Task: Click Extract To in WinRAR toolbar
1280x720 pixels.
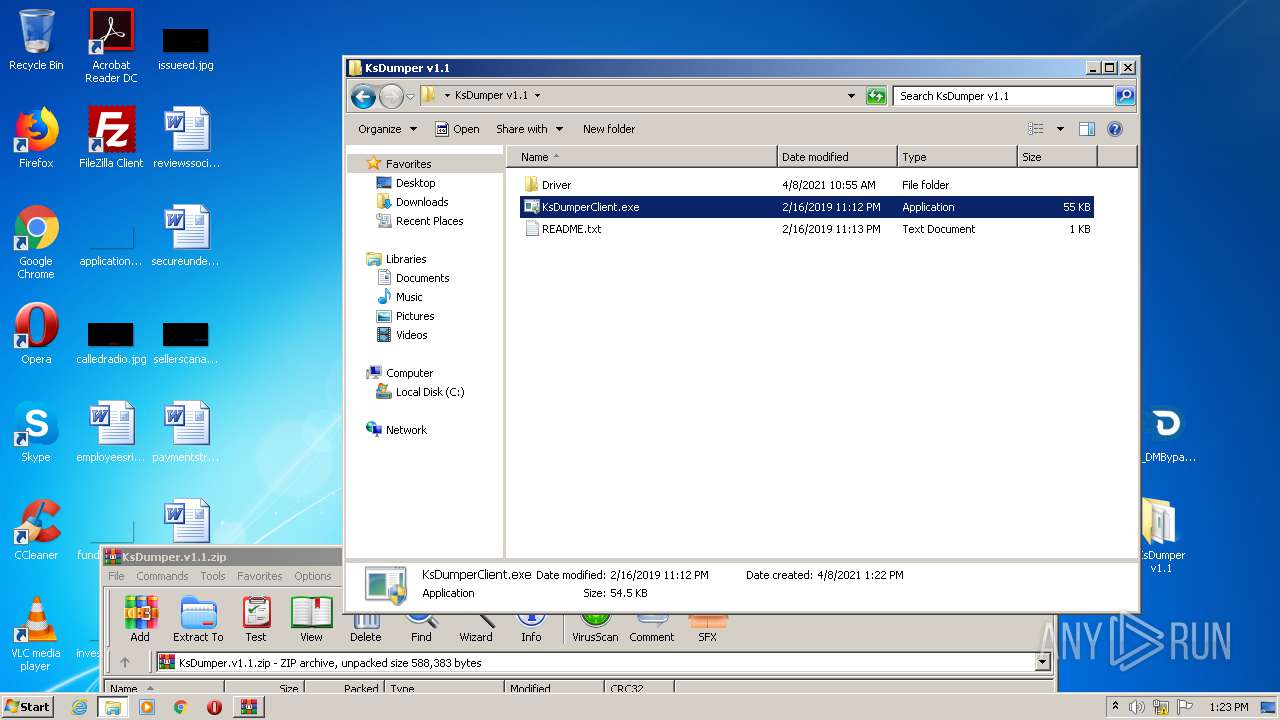Action: [x=198, y=619]
